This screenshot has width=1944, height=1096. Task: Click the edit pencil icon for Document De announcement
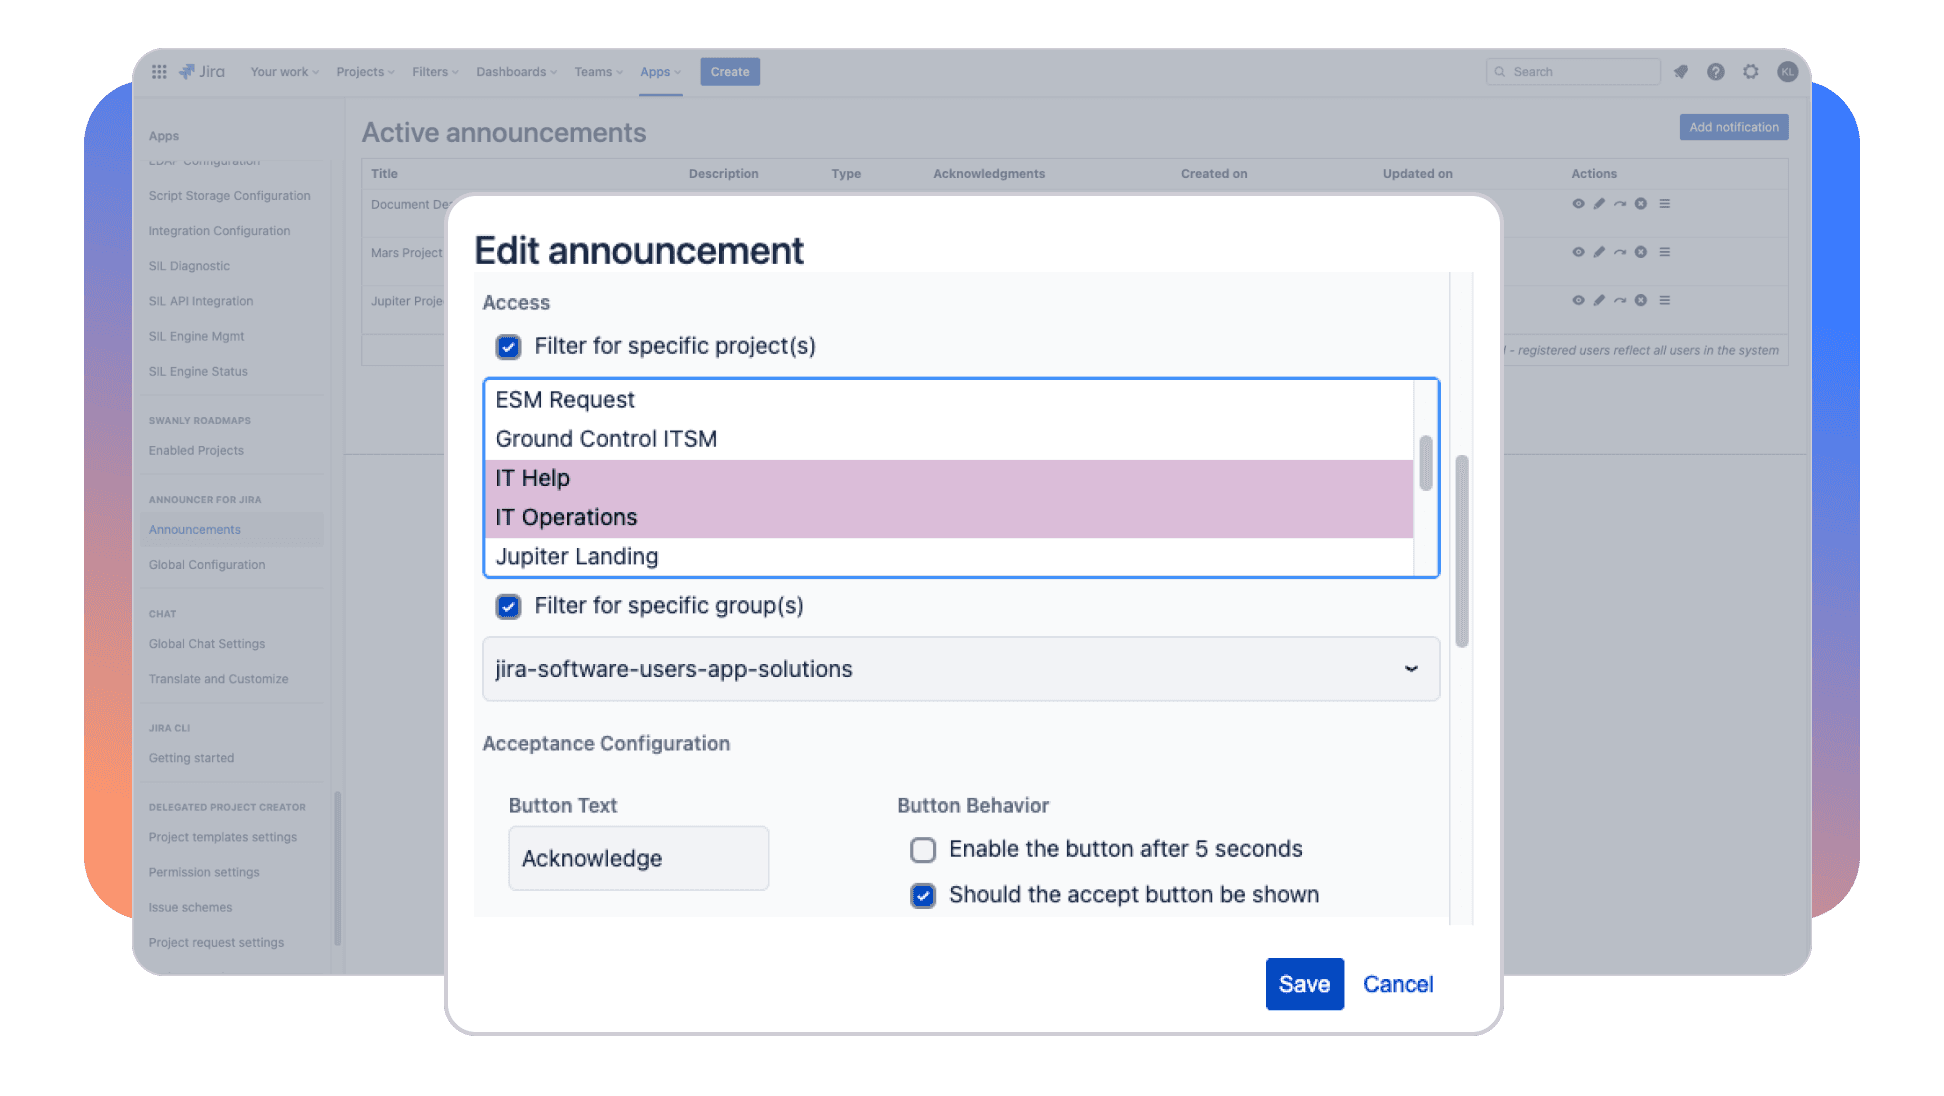[x=1598, y=203]
